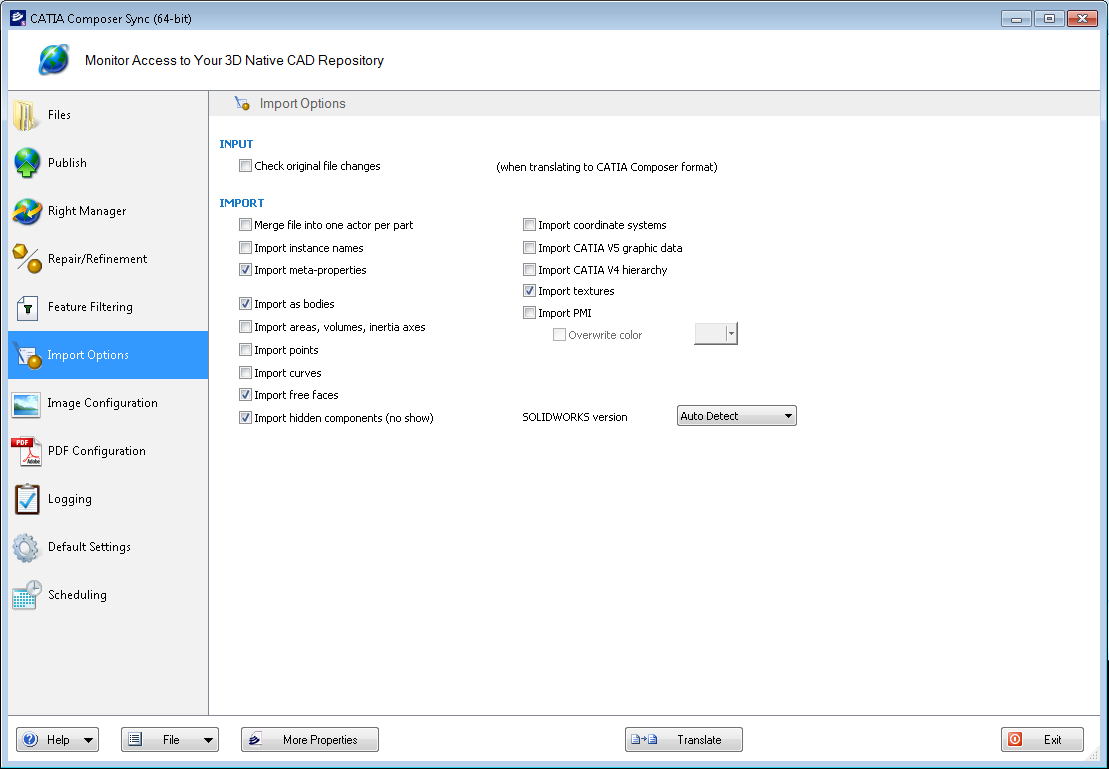This screenshot has height=769, width=1109.
Task: Click the window resize grip corner
Action: click(1094, 755)
